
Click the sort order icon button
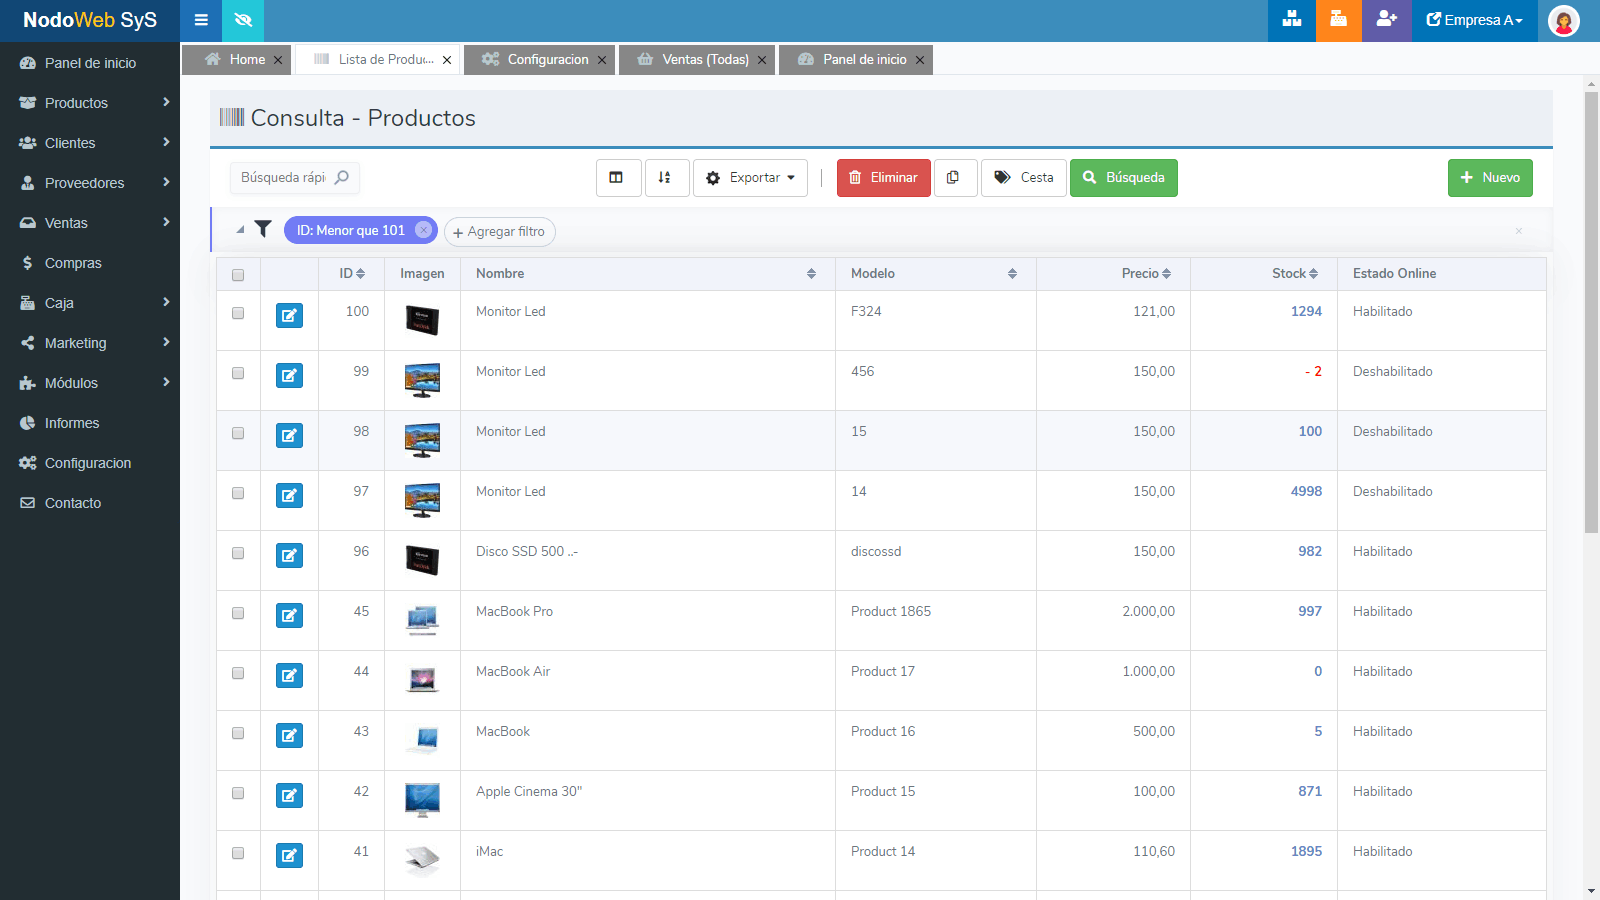[x=665, y=178]
